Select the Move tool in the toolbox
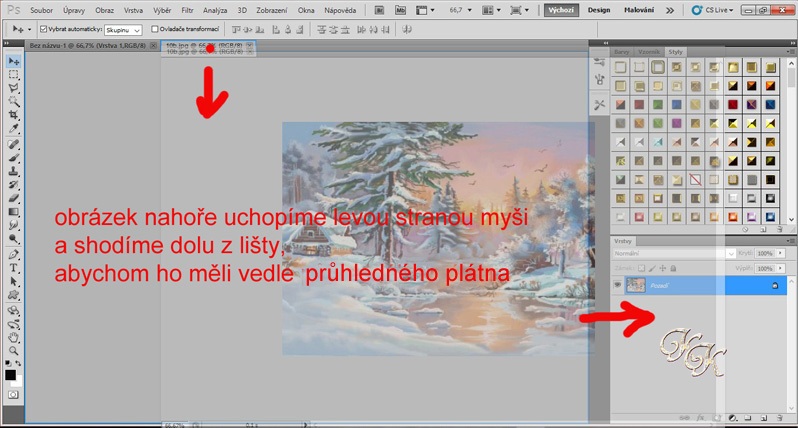This screenshot has width=798, height=428. 13,61
